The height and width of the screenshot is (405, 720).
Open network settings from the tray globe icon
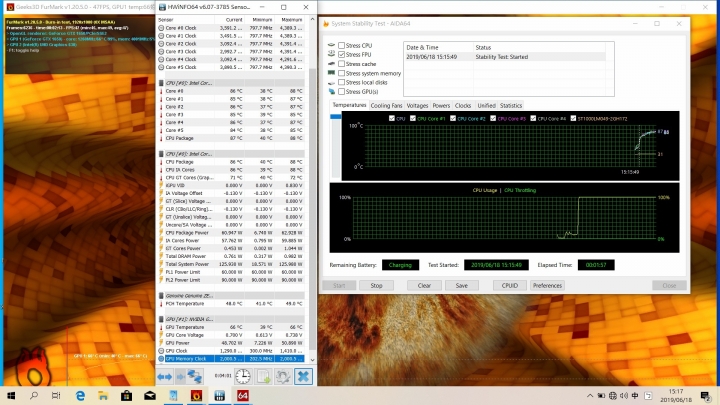[x=613, y=395]
